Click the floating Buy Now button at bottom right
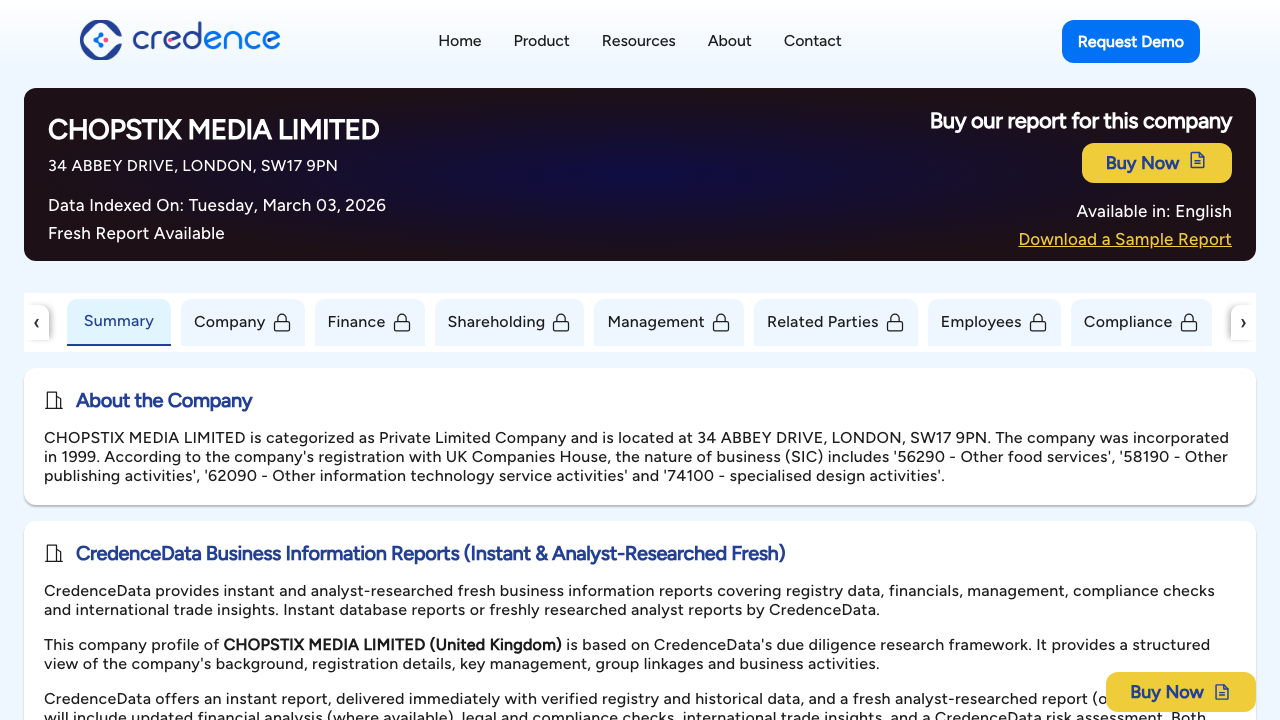1280x720 pixels. click(x=1180, y=691)
